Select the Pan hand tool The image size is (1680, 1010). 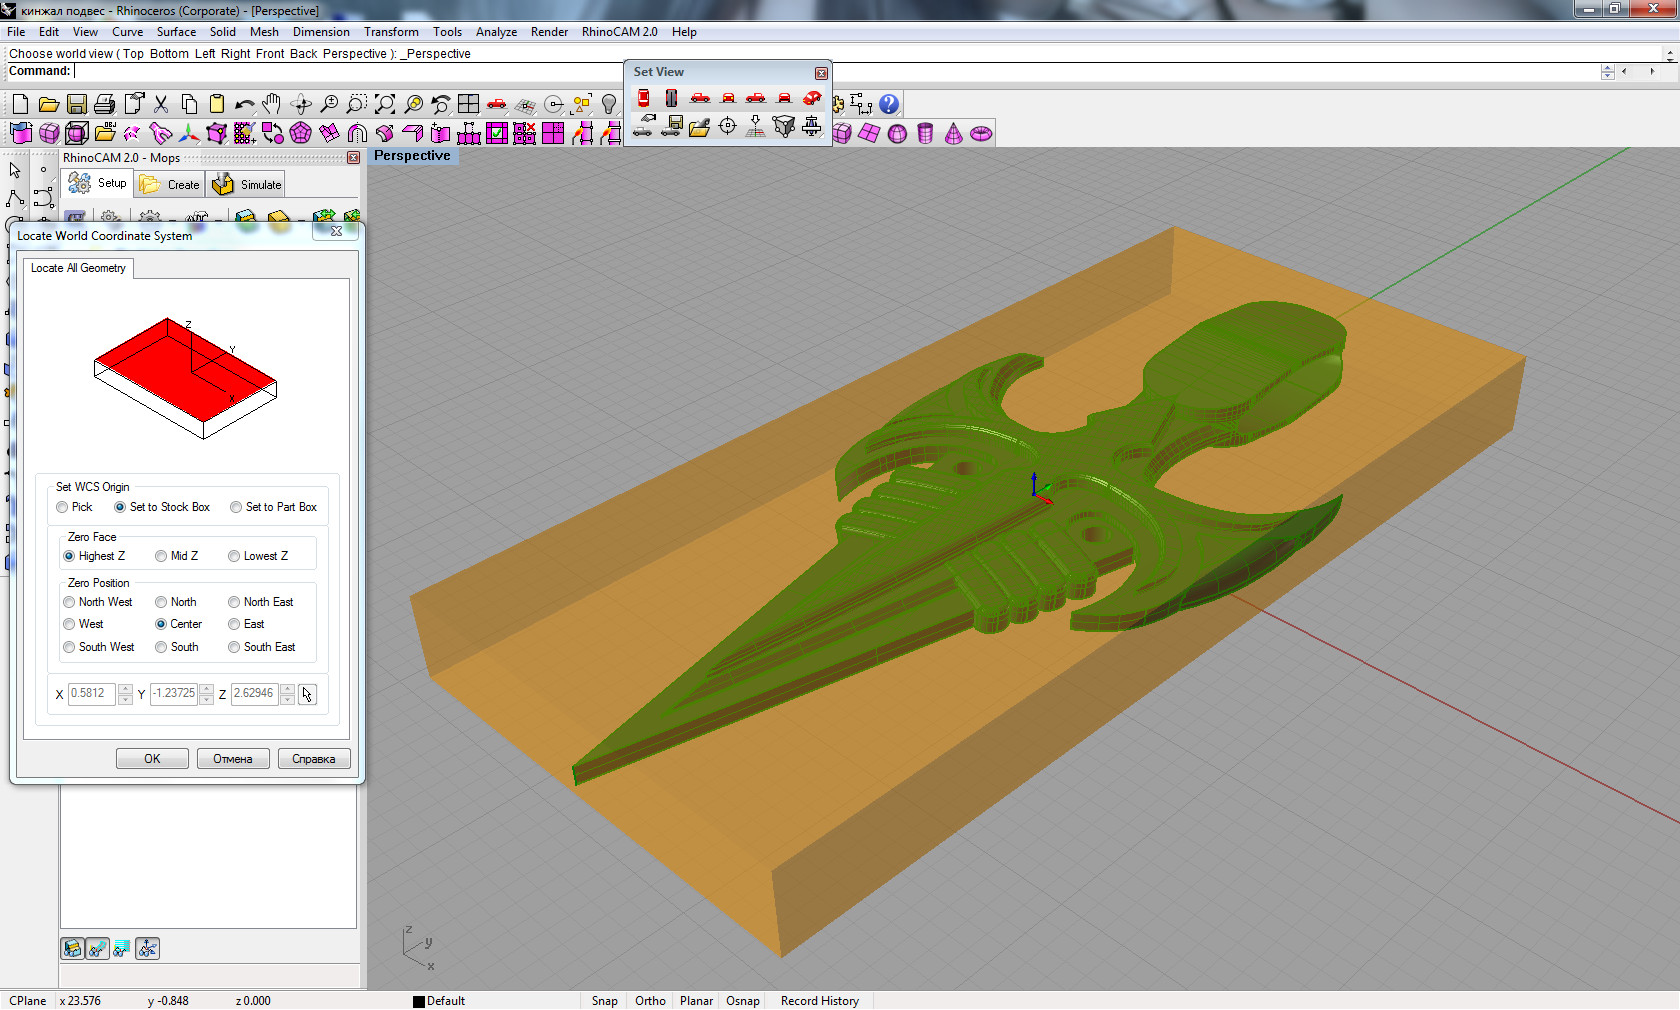(x=272, y=104)
